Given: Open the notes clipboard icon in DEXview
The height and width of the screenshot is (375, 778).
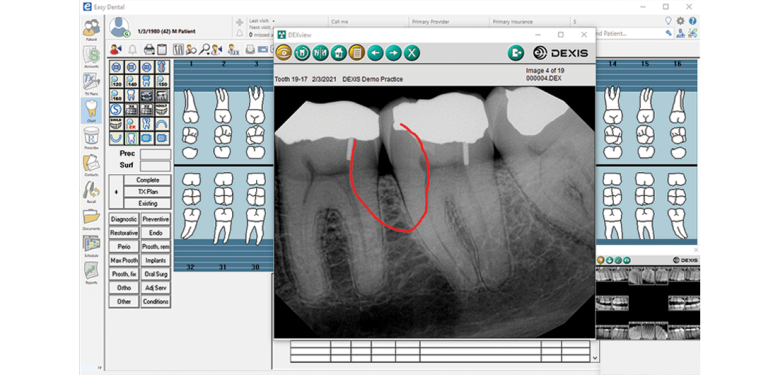Looking at the screenshot, I should (x=357, y=52).
